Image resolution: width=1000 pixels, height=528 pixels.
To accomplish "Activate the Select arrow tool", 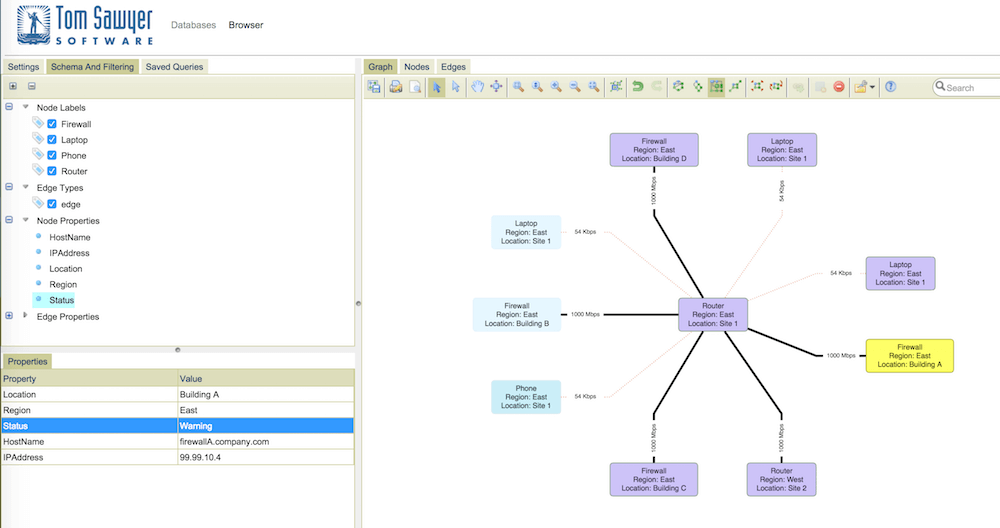I will (x=437, y=87).
